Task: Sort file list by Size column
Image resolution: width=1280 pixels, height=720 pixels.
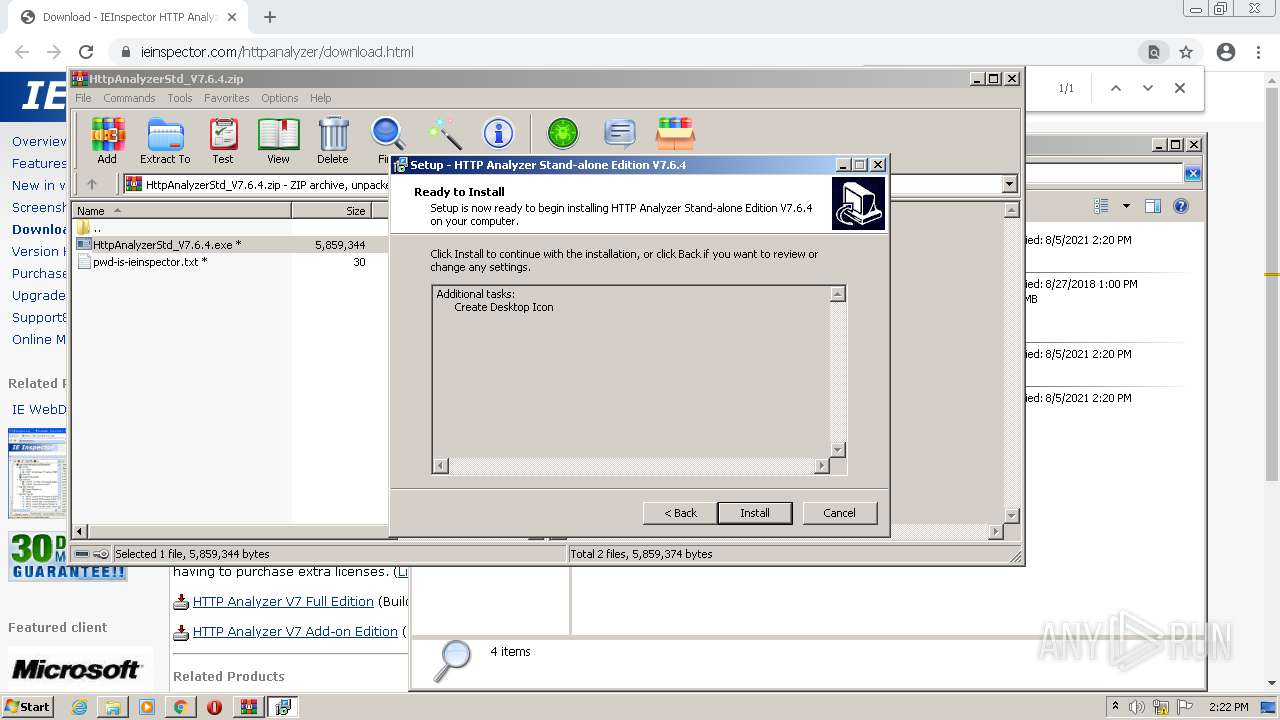Action: (331, 211)
